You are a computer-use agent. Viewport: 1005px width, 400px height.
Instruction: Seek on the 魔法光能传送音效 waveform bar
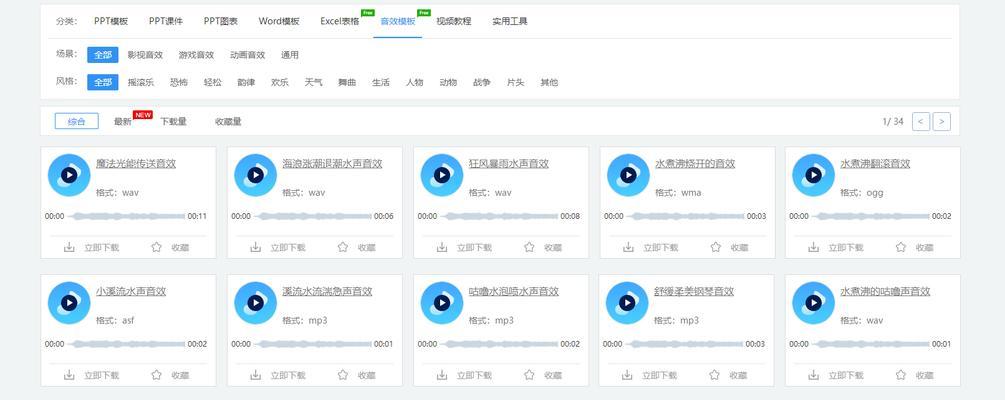pos(126,216)
